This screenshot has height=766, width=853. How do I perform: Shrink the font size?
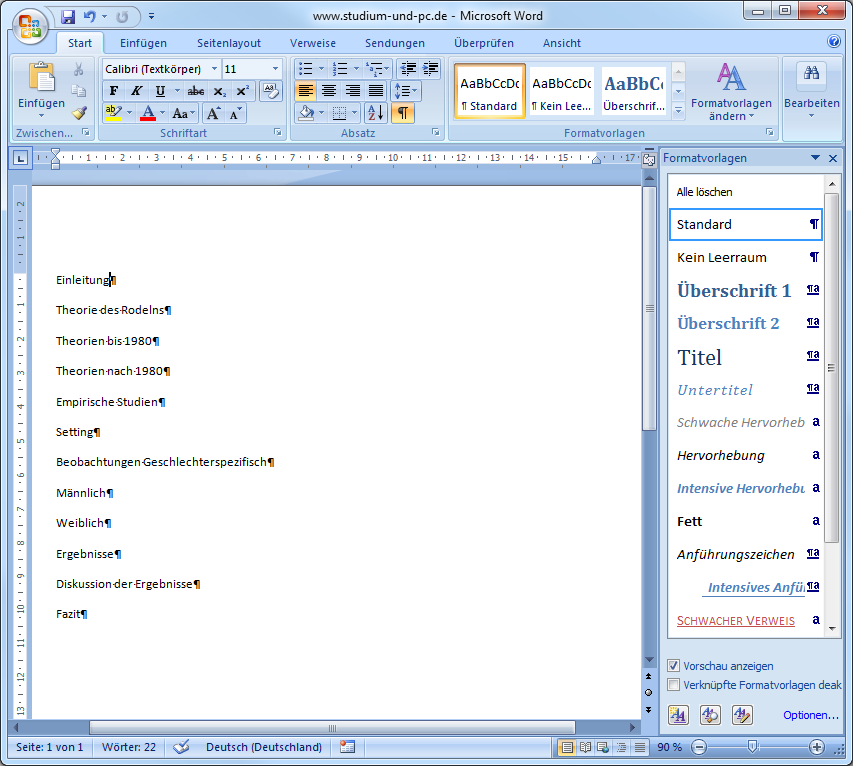235,113
